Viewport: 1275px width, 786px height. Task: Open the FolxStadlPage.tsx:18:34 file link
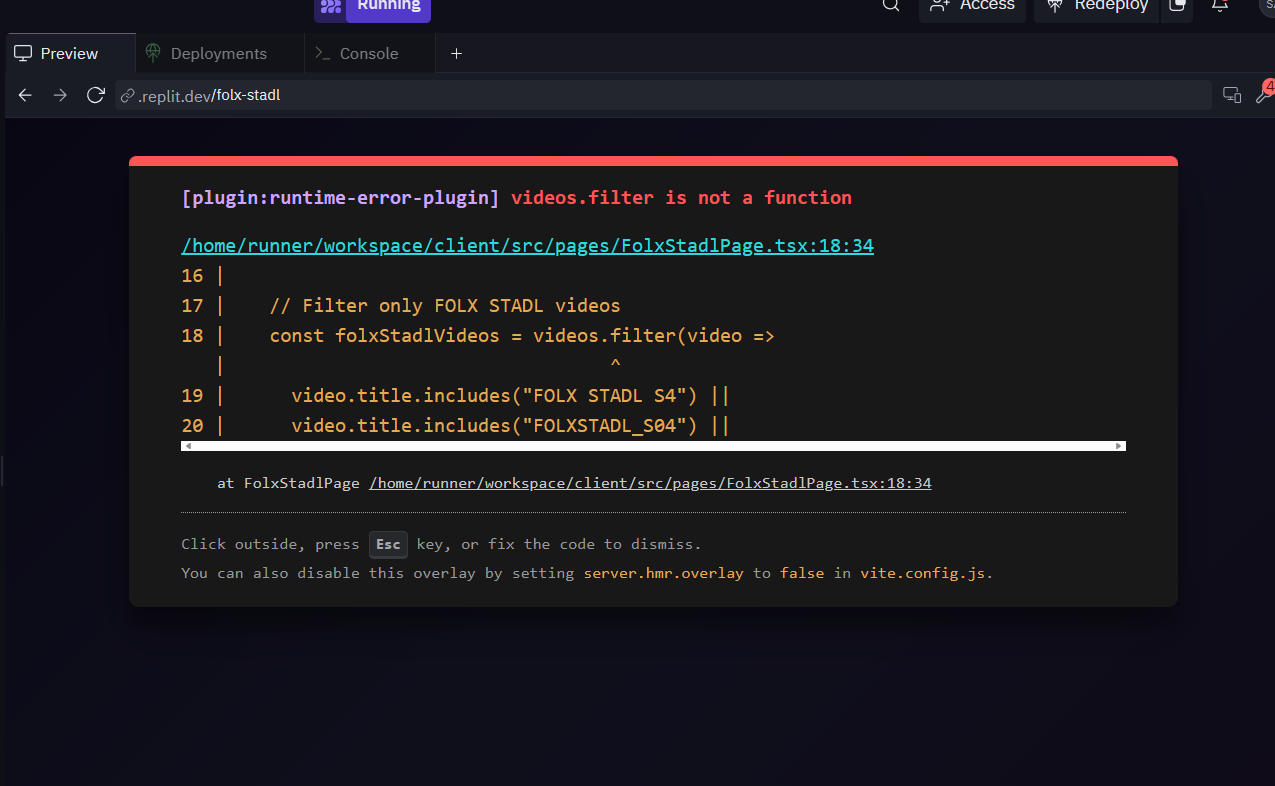[x=527, y=246]
